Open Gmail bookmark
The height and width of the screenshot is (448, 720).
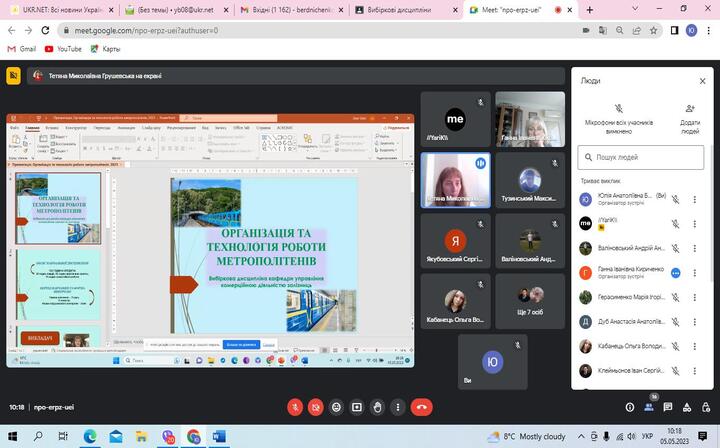click(22, 49)
